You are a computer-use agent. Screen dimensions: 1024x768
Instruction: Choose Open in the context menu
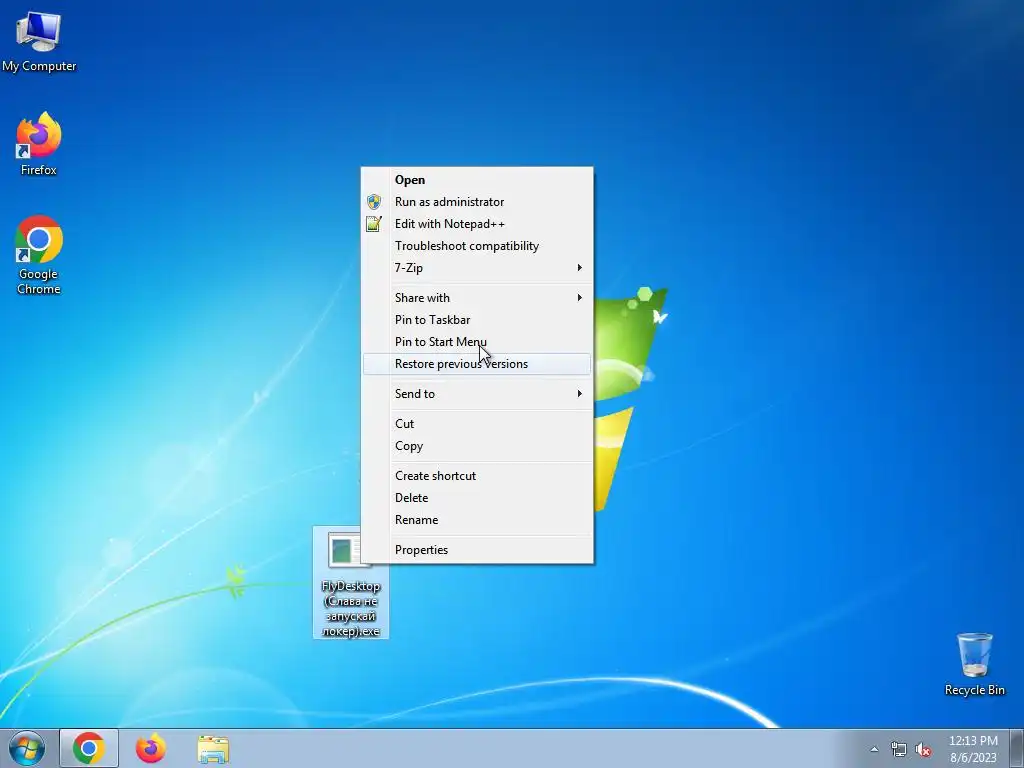(477, 180)
